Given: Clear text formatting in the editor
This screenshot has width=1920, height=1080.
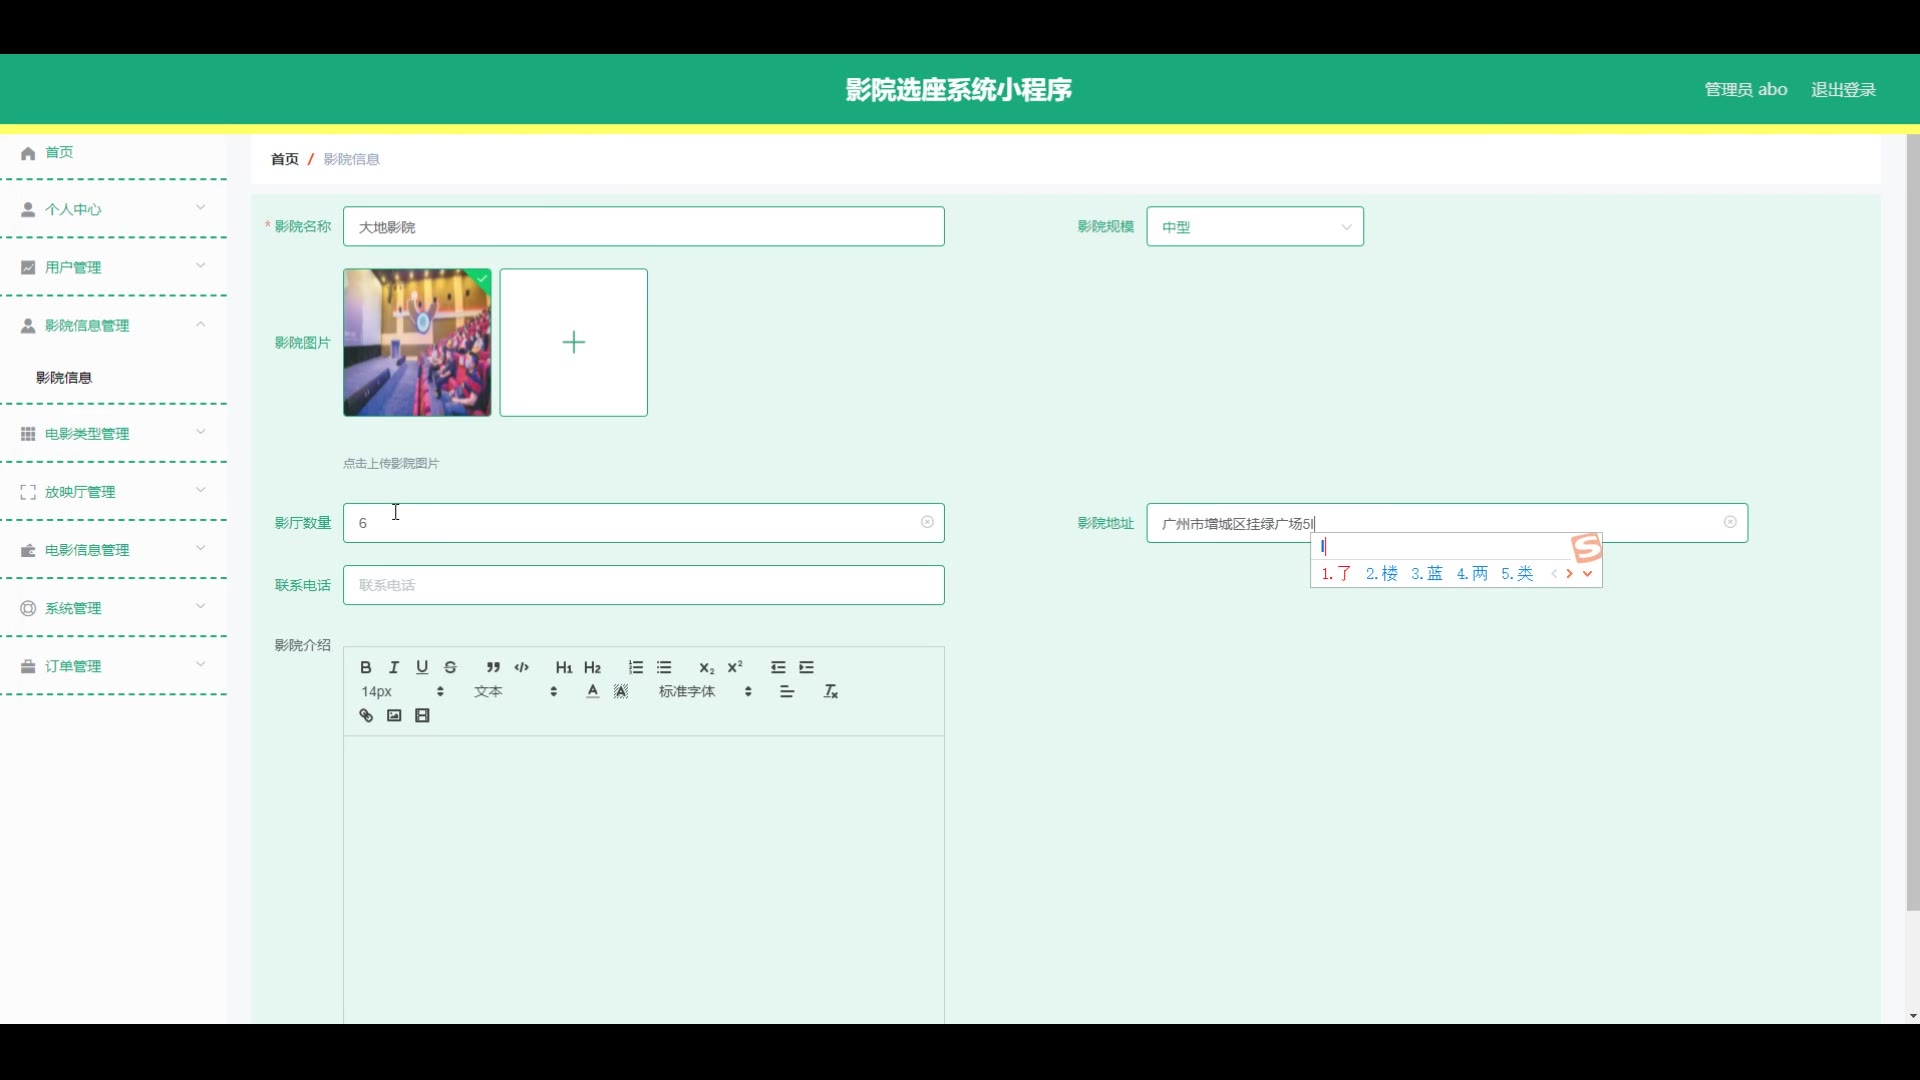Looking at the screenshot, I should click(830, 692).
